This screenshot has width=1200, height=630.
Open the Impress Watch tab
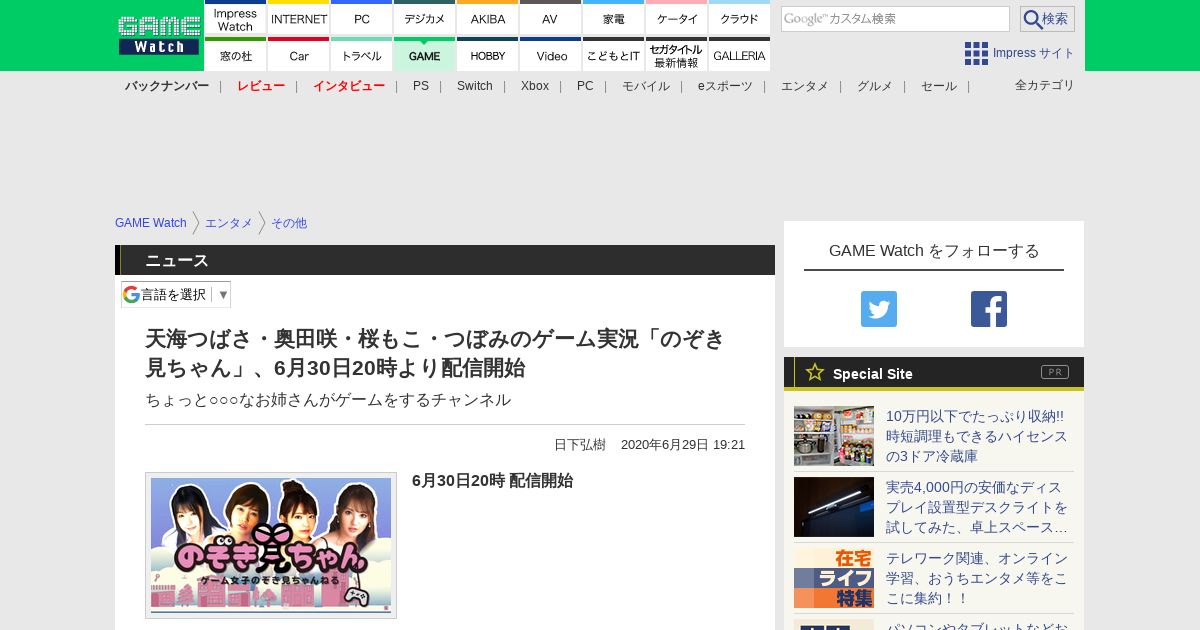235,18
